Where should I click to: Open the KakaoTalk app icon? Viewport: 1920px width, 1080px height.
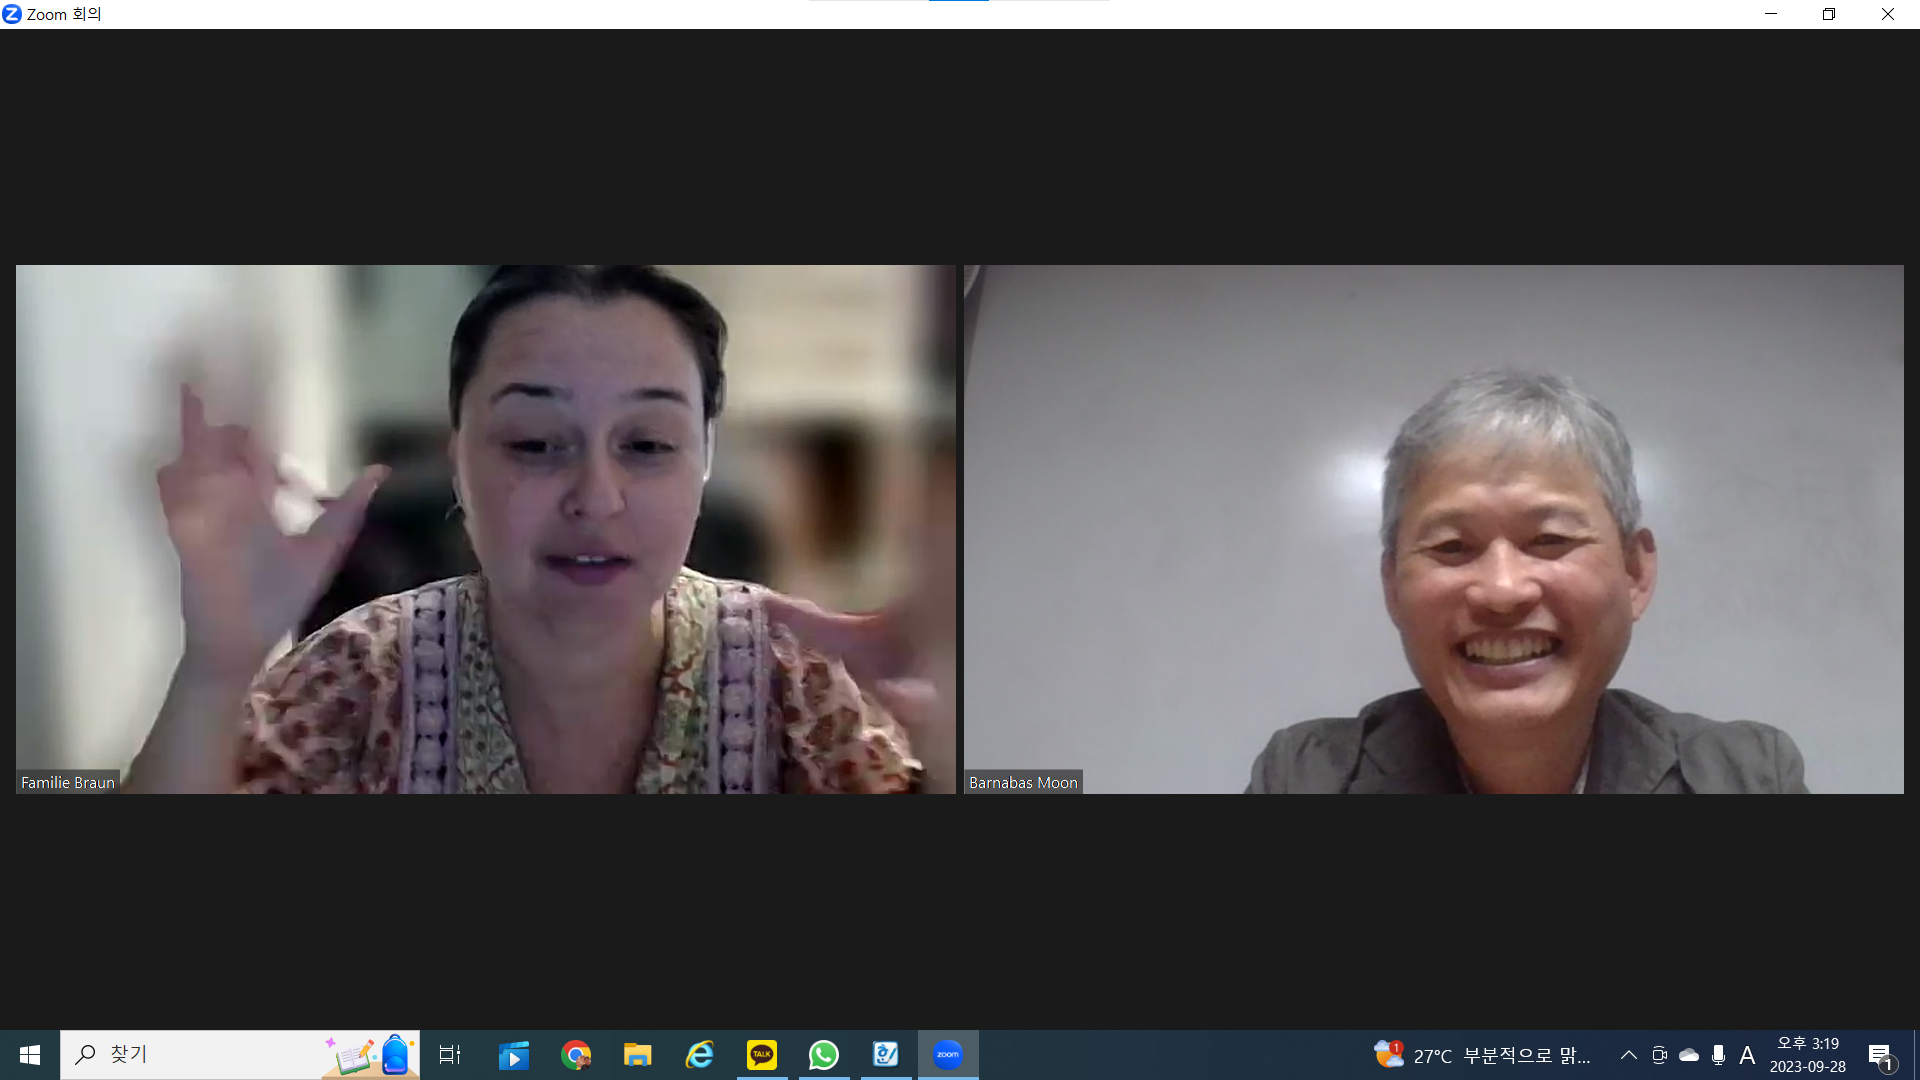[761, 1055]
